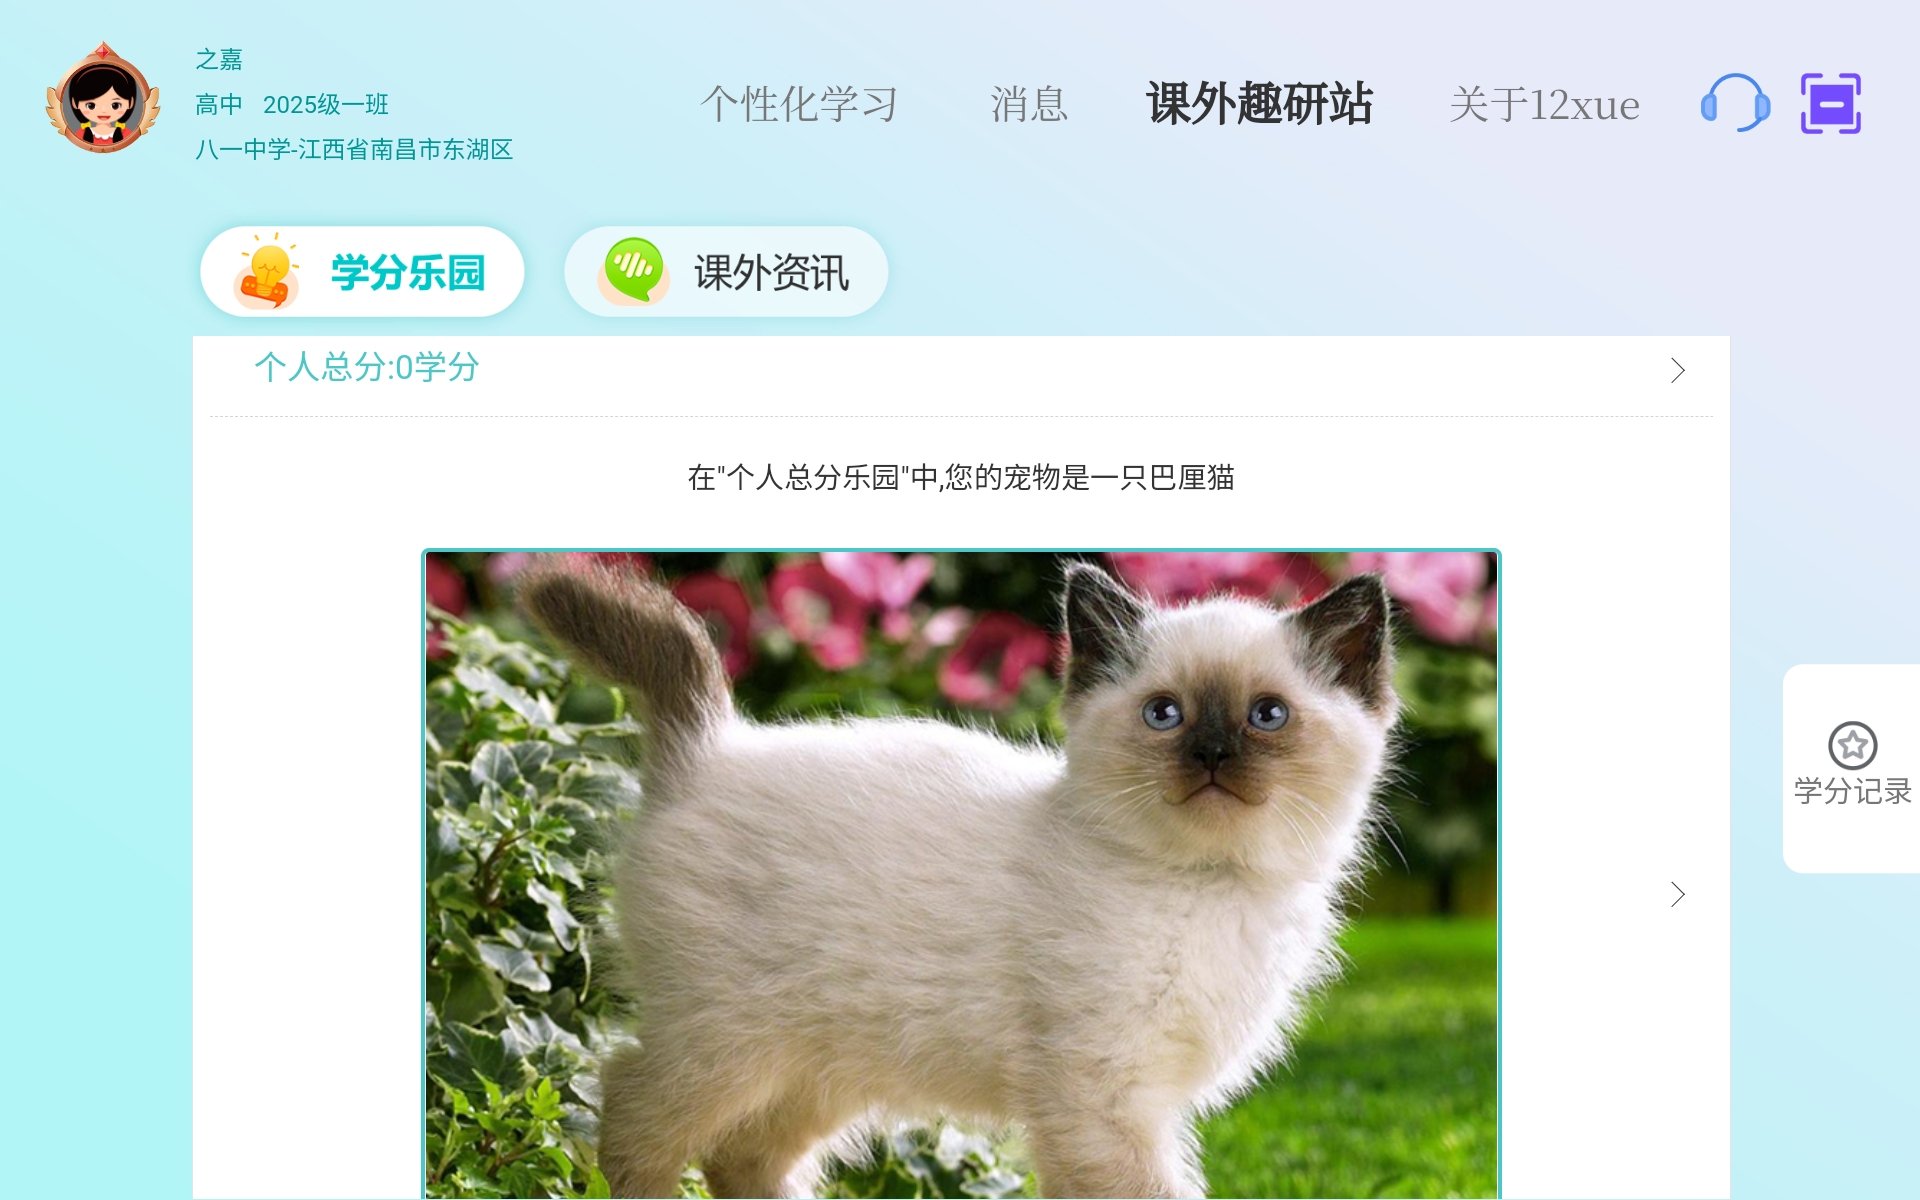Click the lightbulb icon on 学分乐园
This screenshot has width=1920, height=1200.
[267, 271]
